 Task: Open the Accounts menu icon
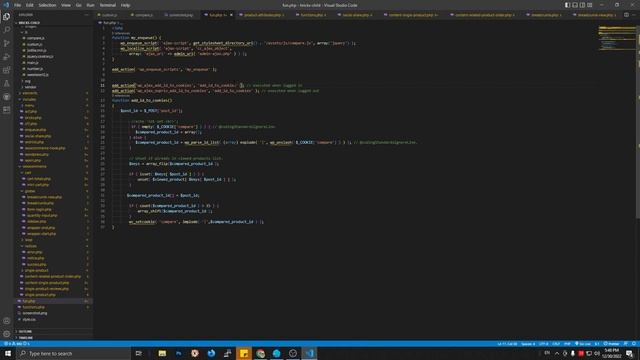[x=7, y=321]
